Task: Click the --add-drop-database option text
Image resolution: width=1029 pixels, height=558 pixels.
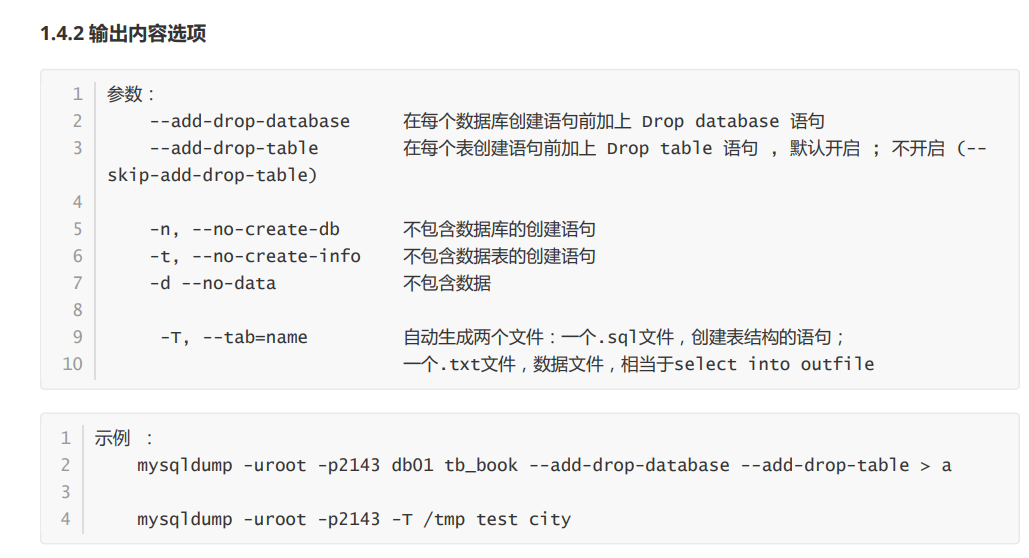Action: tap(249, 121)
